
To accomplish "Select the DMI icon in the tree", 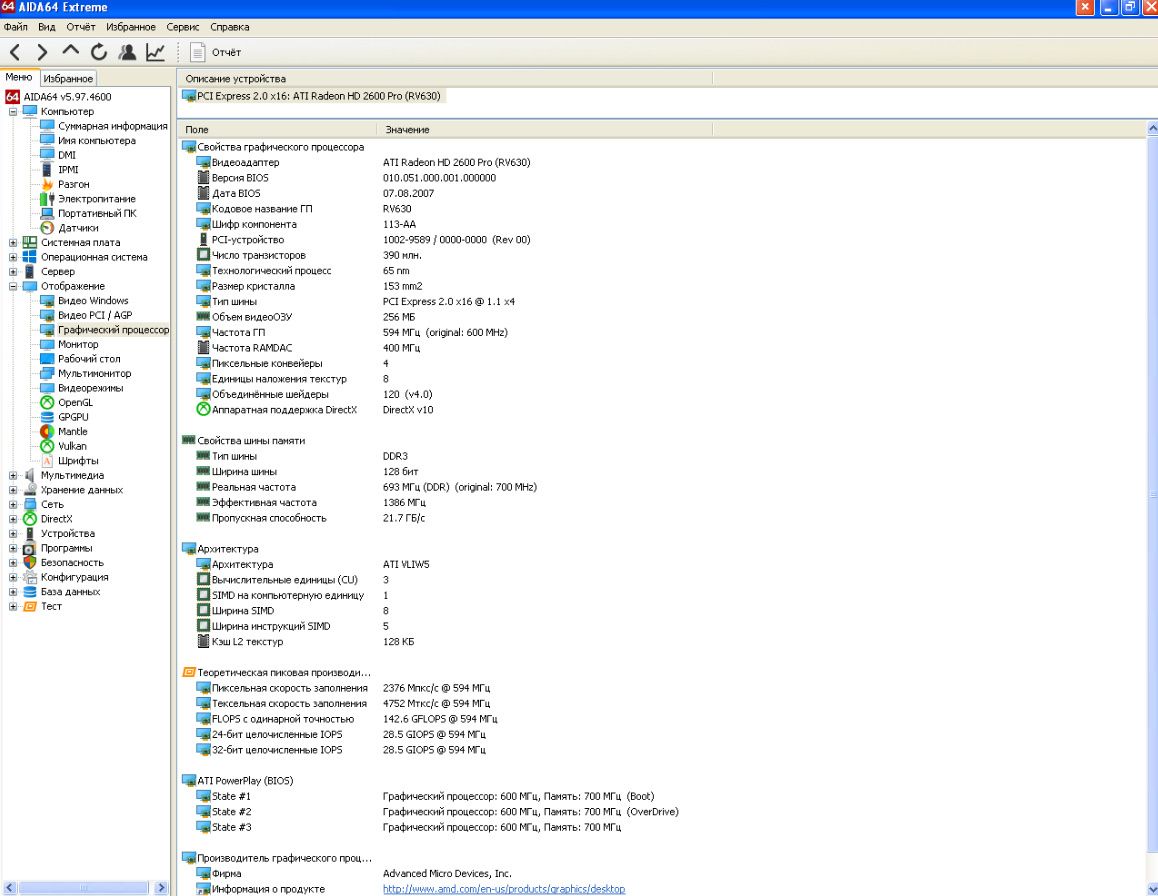I will coord(47,155).
